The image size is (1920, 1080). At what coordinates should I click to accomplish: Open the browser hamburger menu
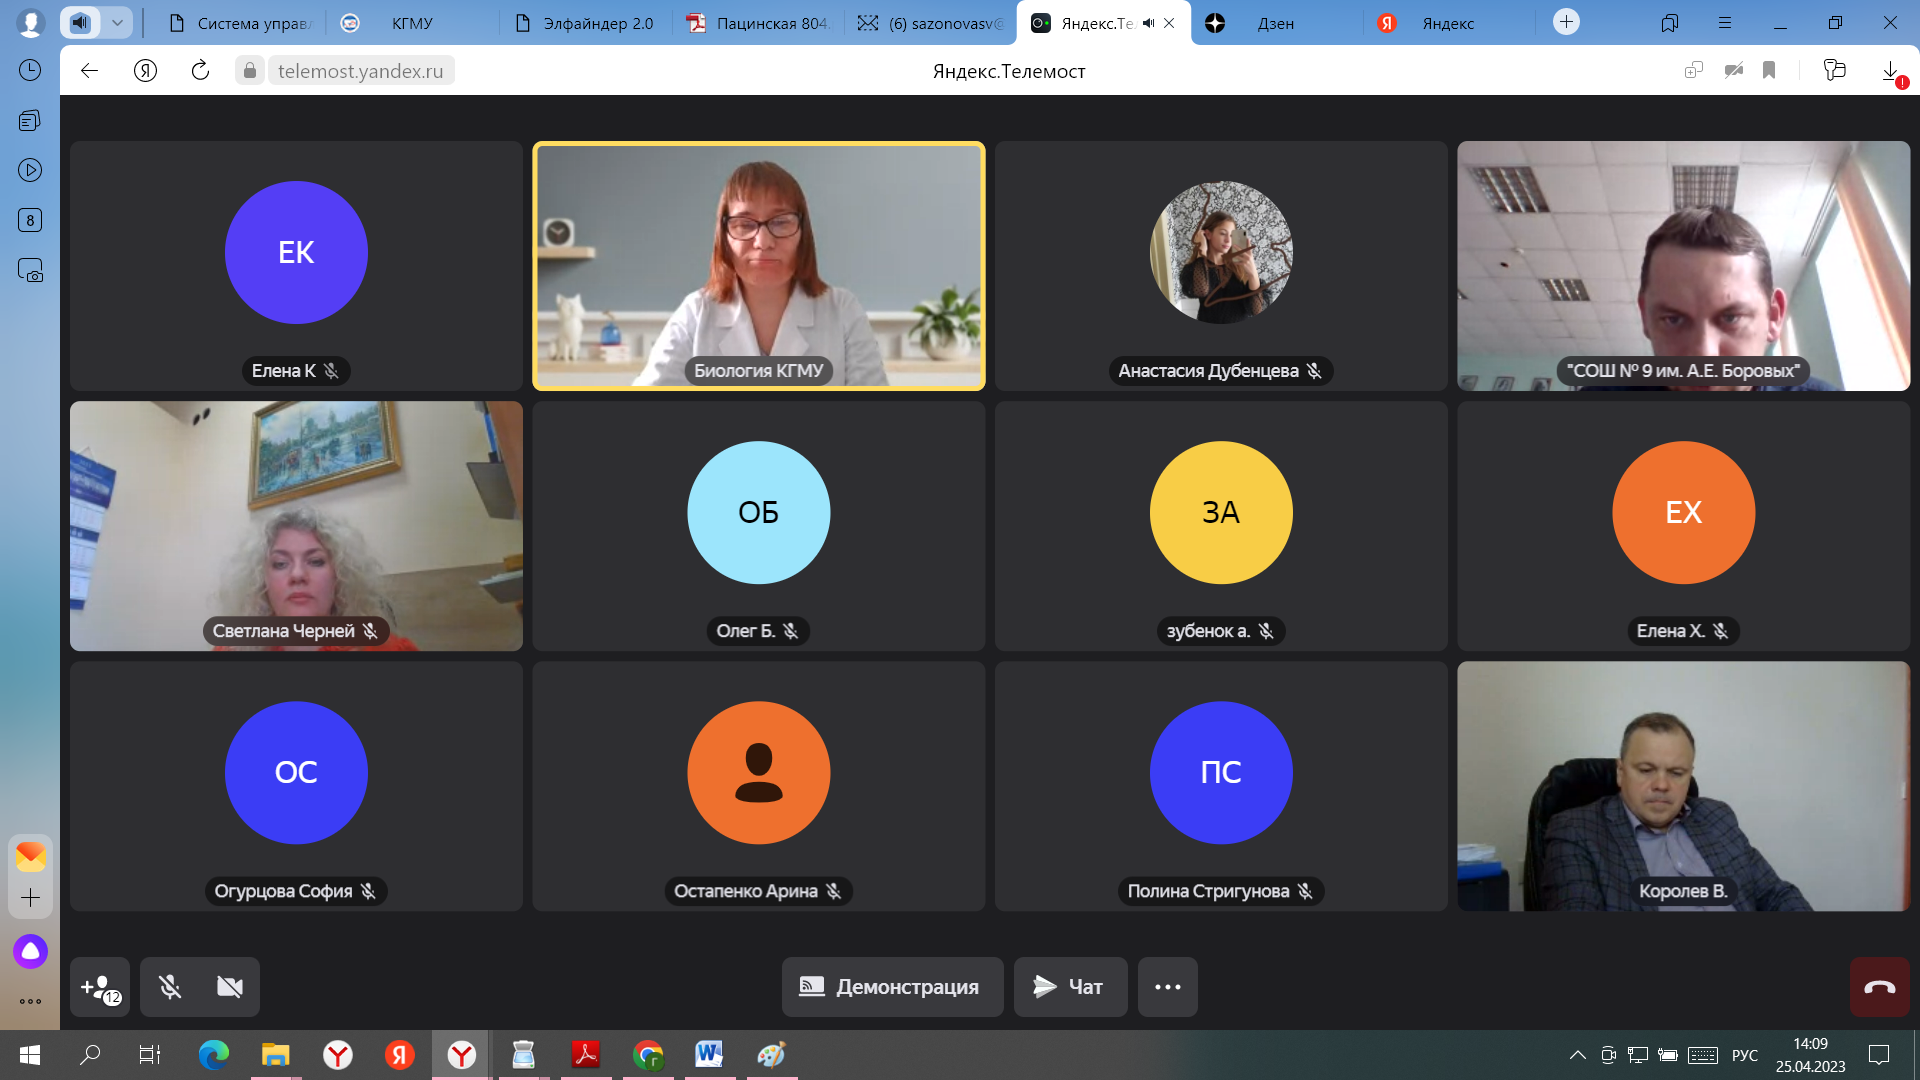1724,22
